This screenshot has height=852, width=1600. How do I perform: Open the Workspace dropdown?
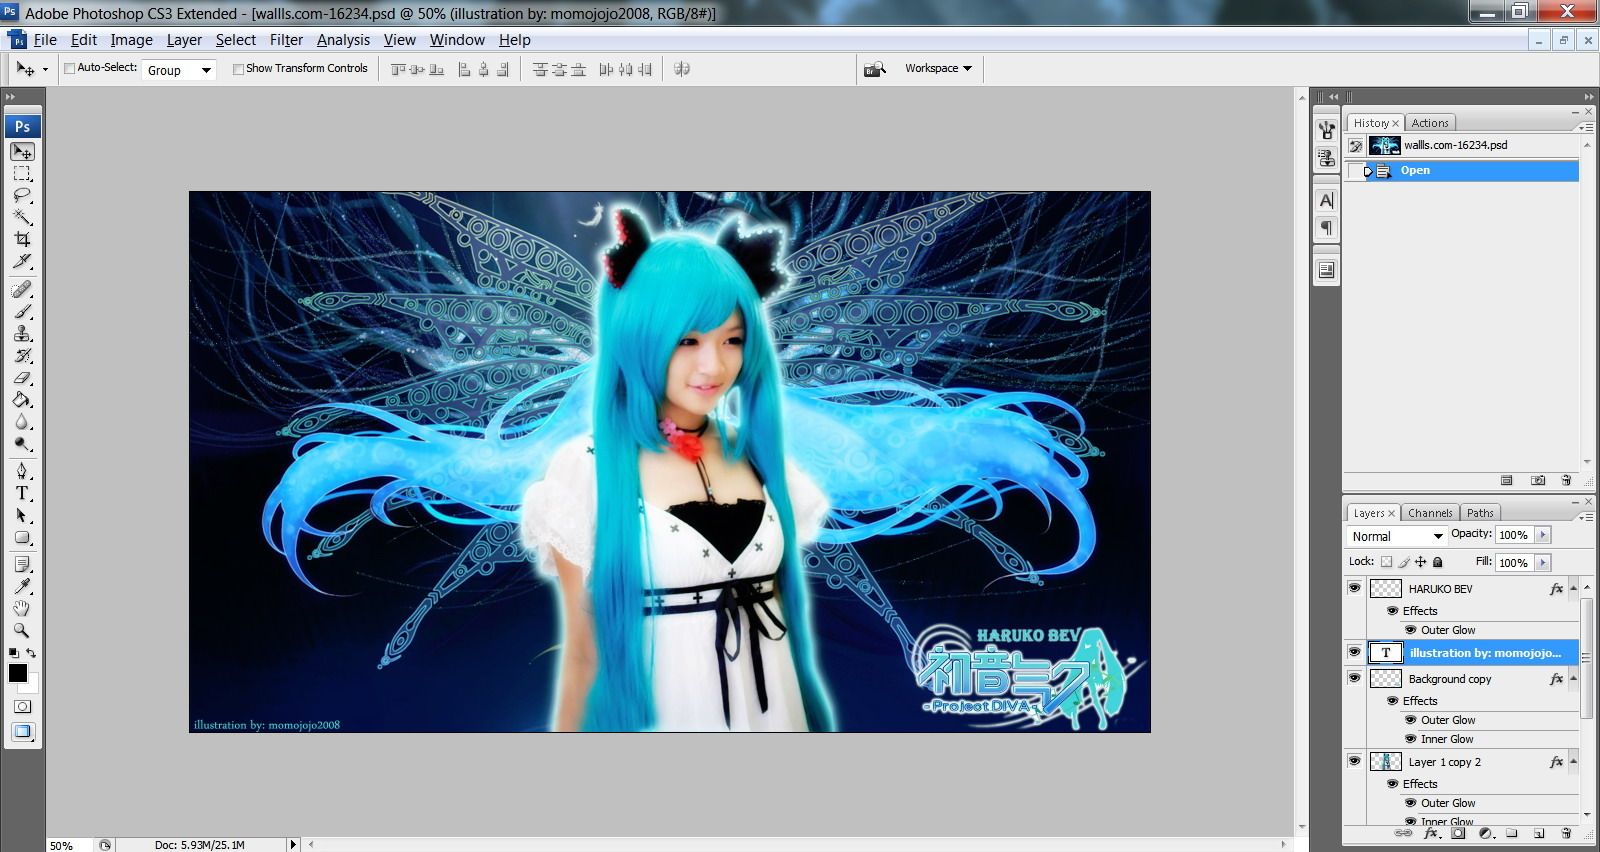click(938, 68)
